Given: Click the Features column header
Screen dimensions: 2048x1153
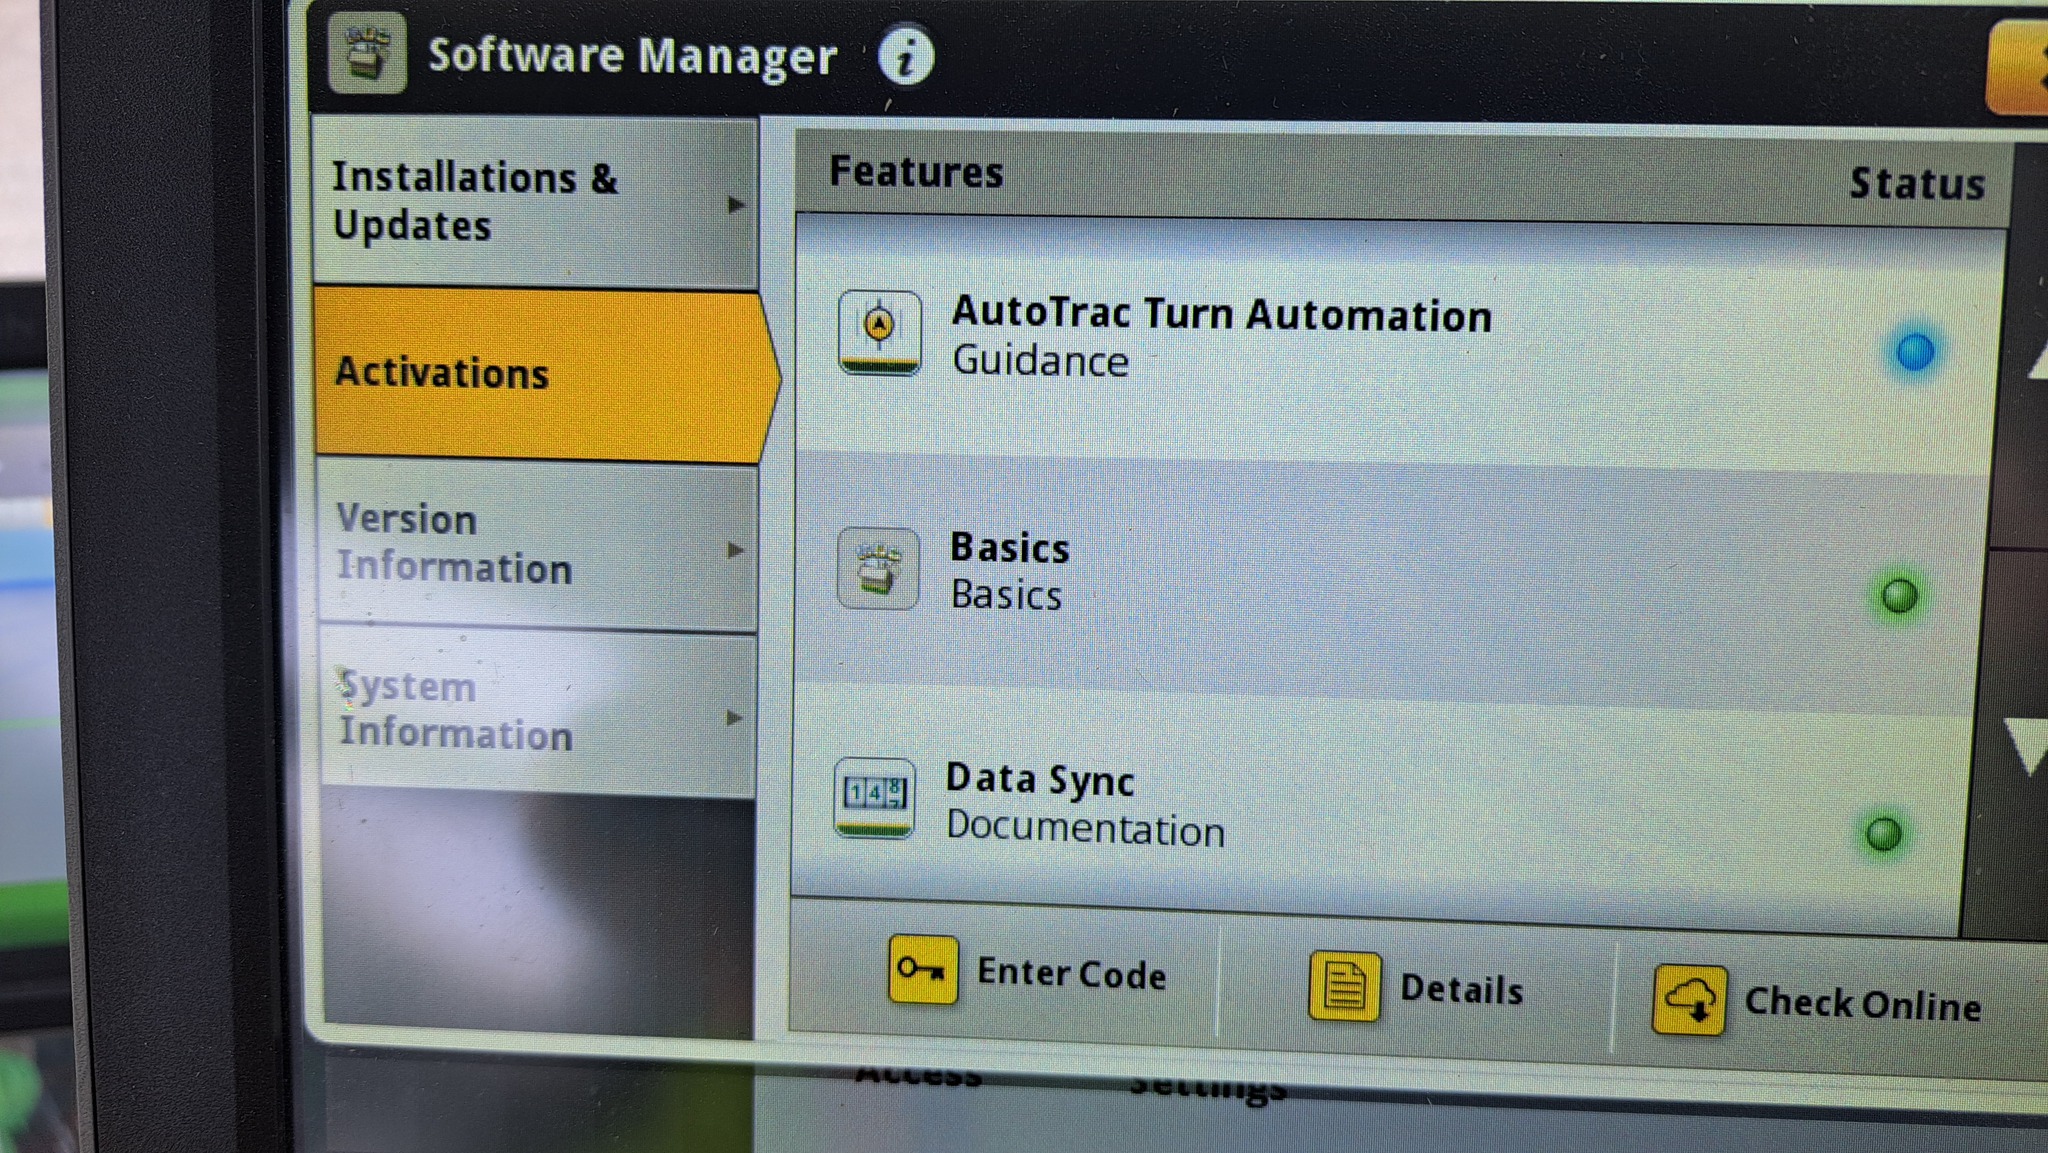Looking at the screenshot, I should (916, 172).
